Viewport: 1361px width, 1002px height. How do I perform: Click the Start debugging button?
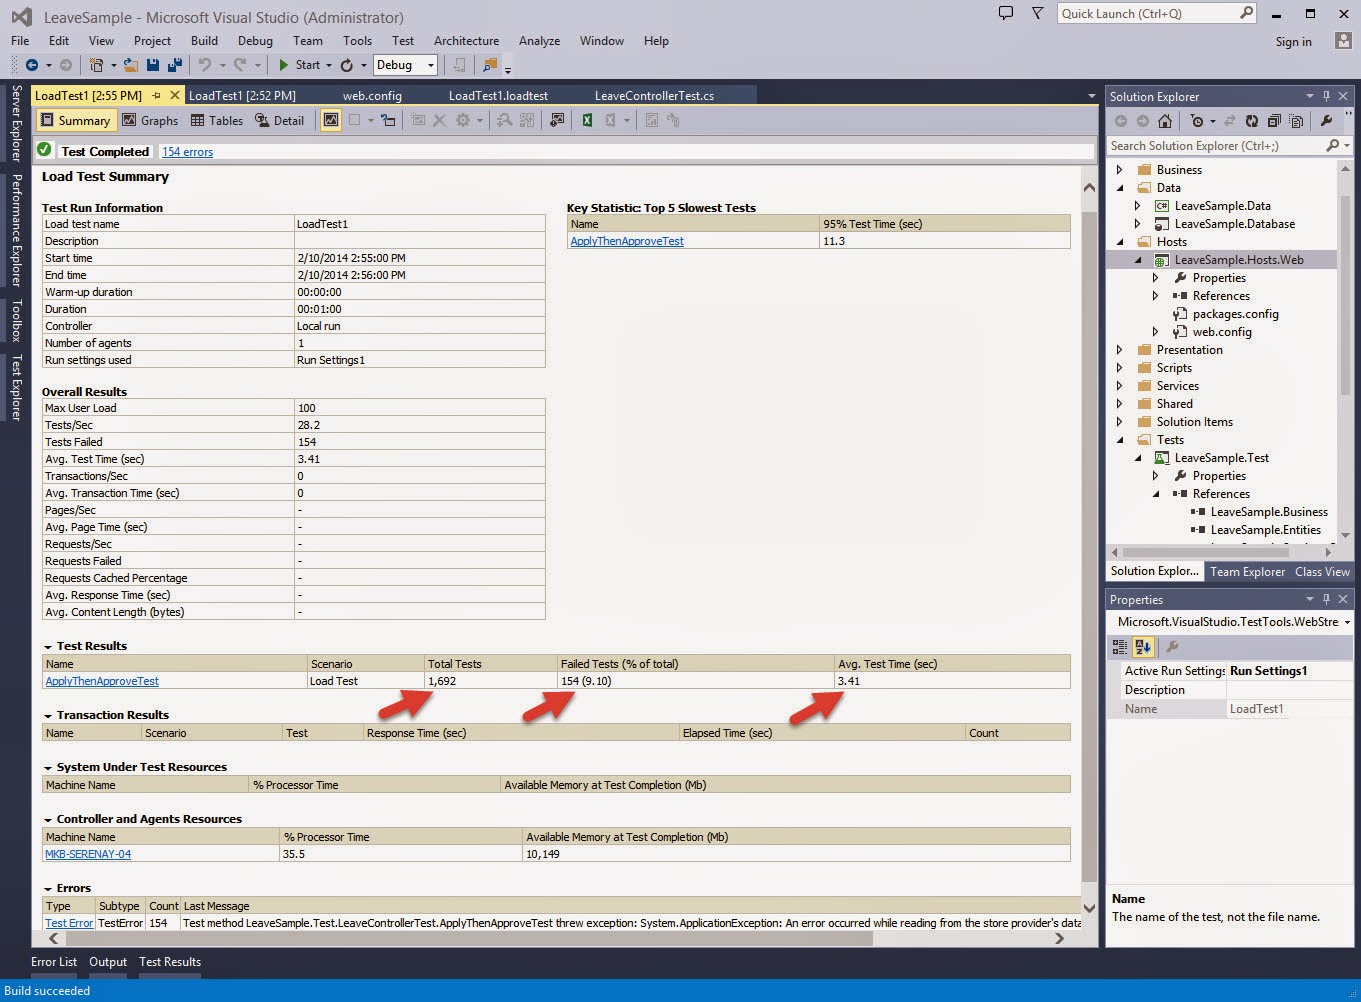coord(298,65)
